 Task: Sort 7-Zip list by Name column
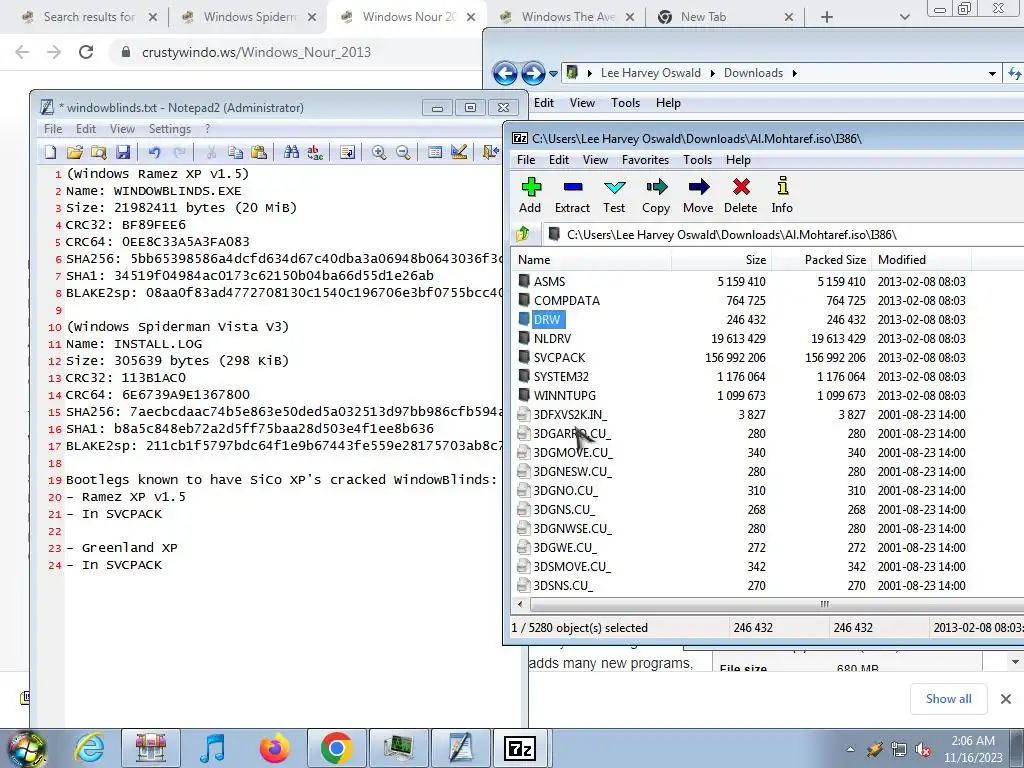tap(592, 259)
